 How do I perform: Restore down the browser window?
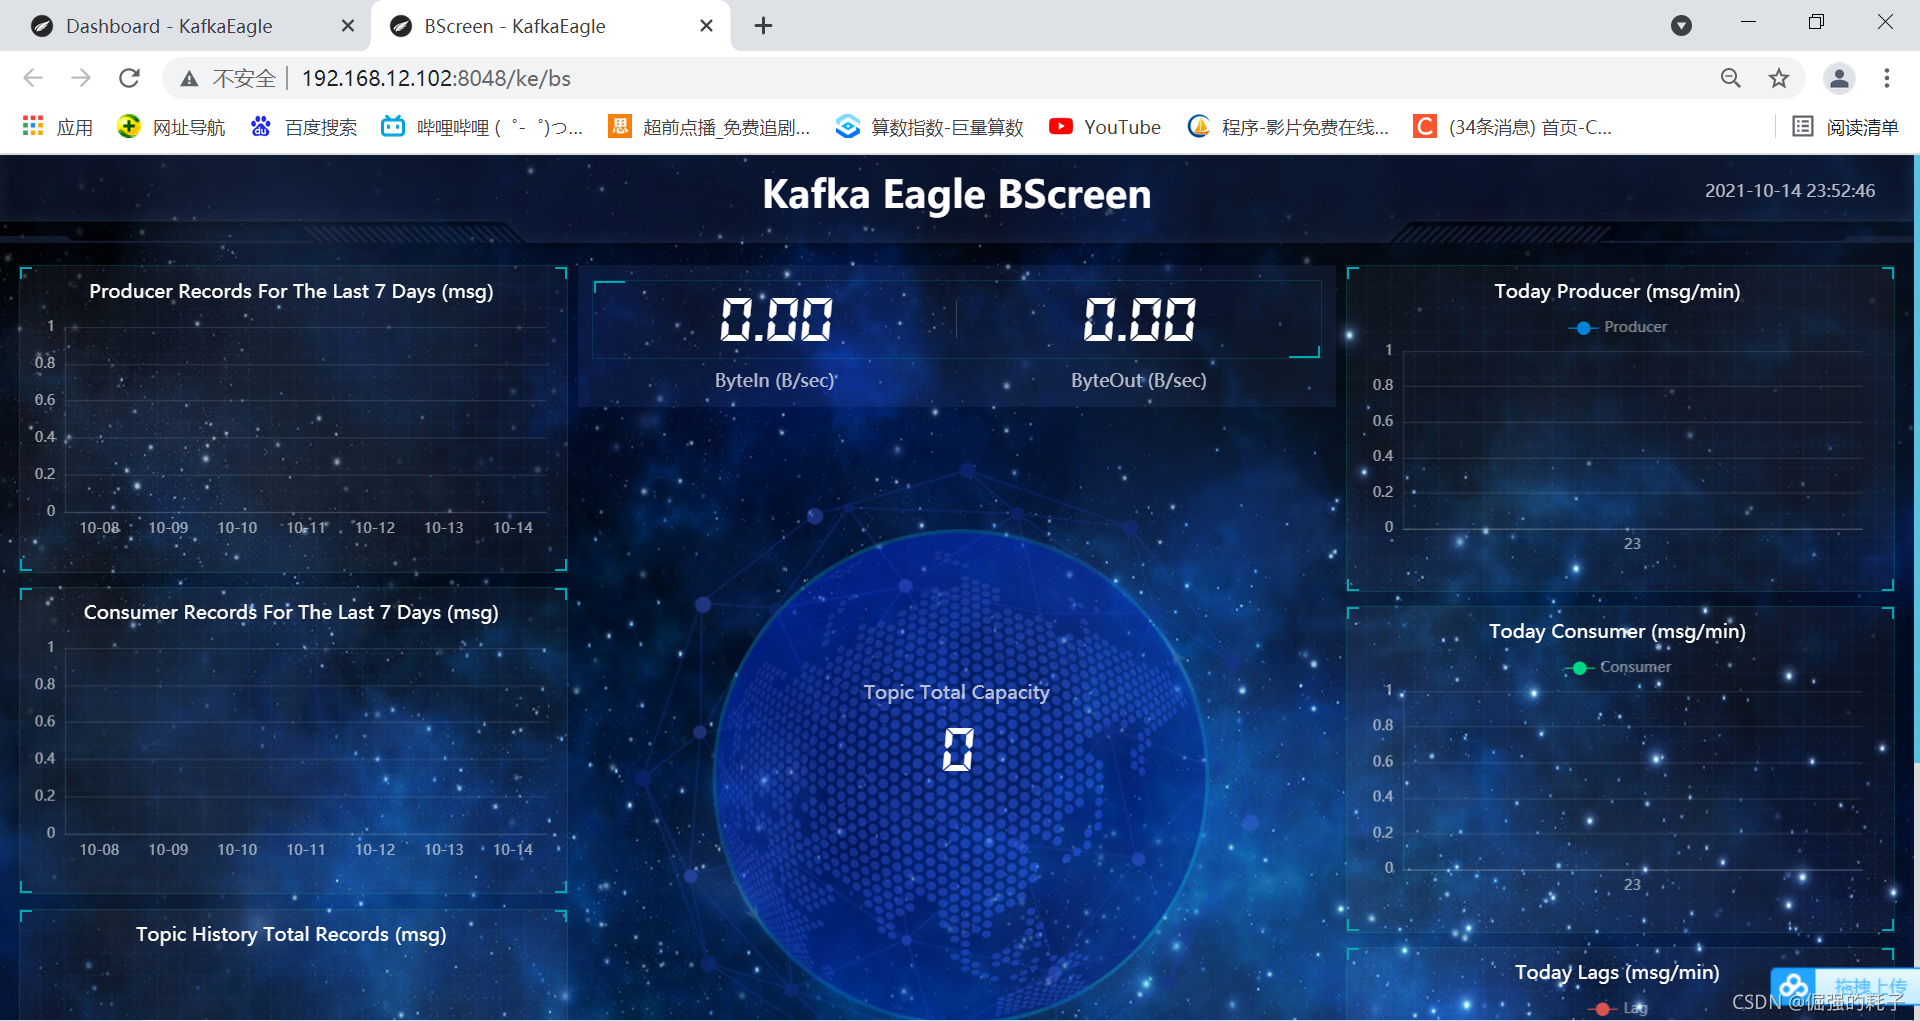1816,22
